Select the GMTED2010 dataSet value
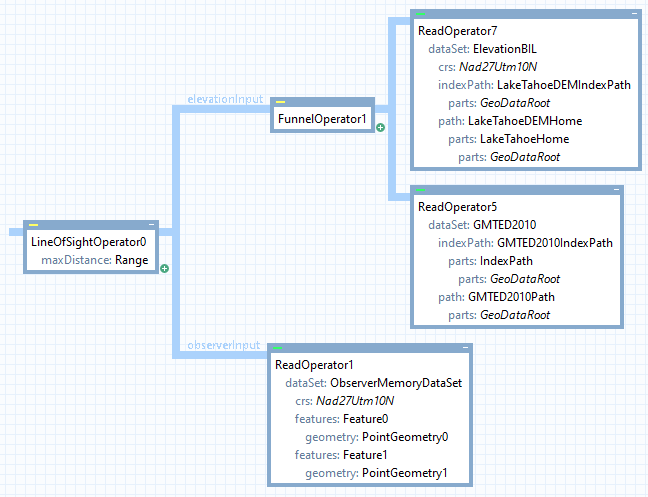This screenshot has width=648, height=497. tap(507, 225)
